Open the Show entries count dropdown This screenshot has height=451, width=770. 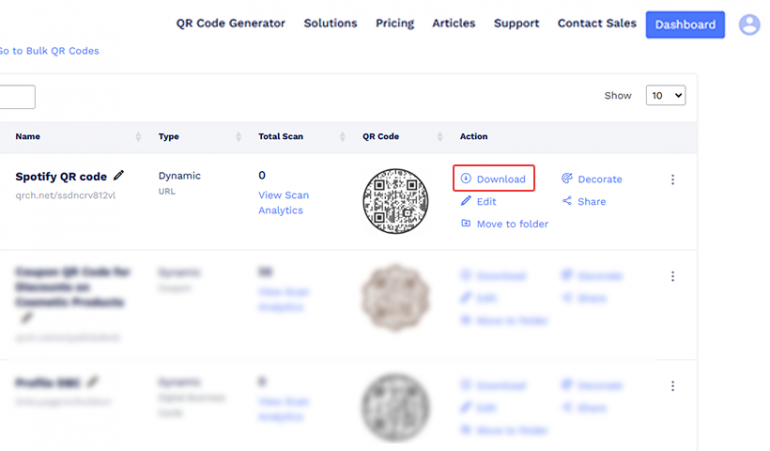665,95
